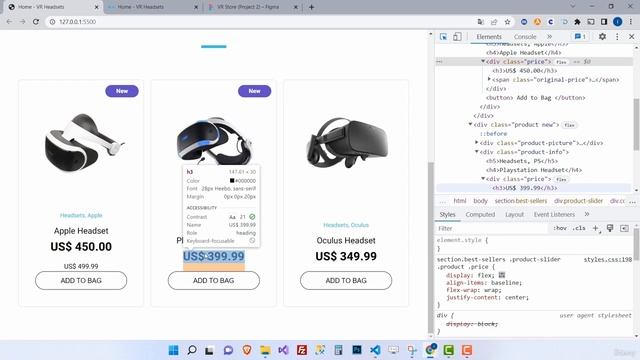The height and width of the screenshot is (360, 640).
Task: Toggle the Chrome side panel icon
Action: point(604,22)
